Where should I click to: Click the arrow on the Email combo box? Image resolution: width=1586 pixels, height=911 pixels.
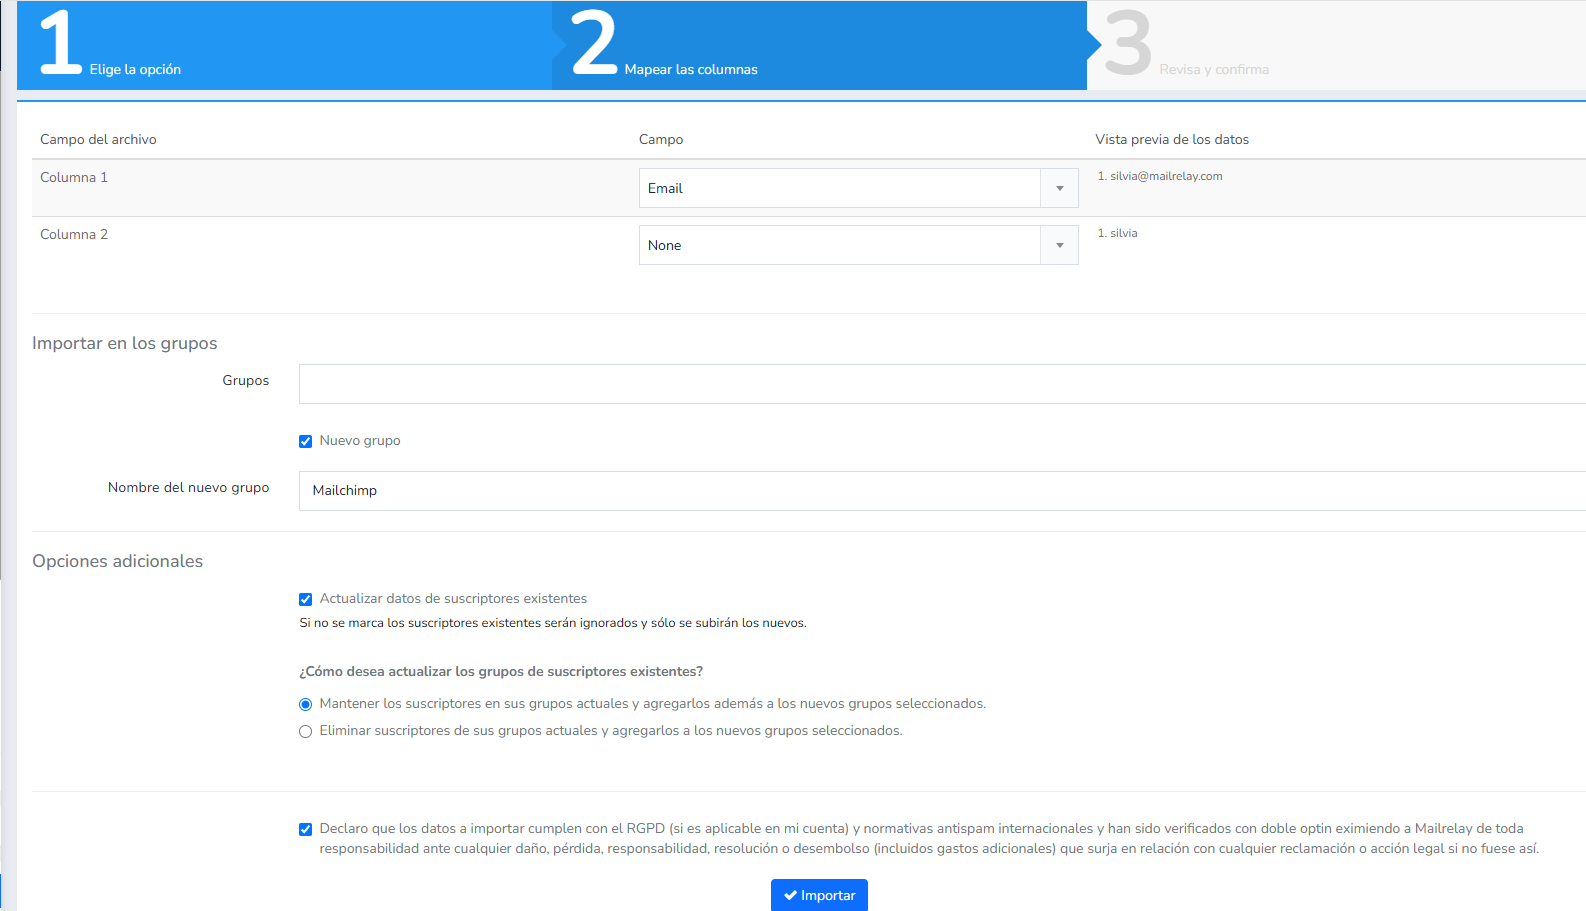[x=1060, y=188]
